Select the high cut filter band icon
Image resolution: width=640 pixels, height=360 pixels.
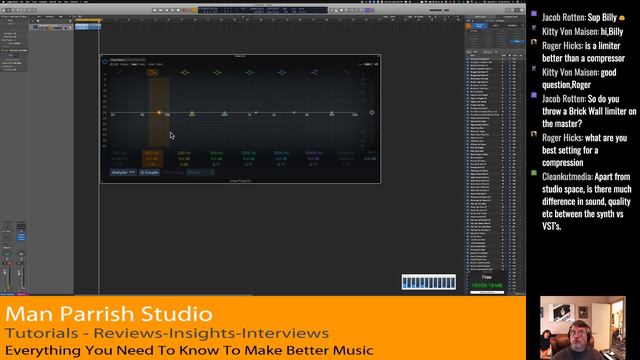coord(346,72)
